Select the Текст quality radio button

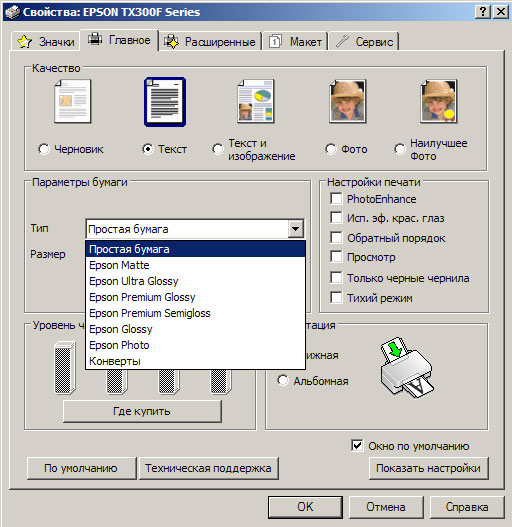(148, 149)
